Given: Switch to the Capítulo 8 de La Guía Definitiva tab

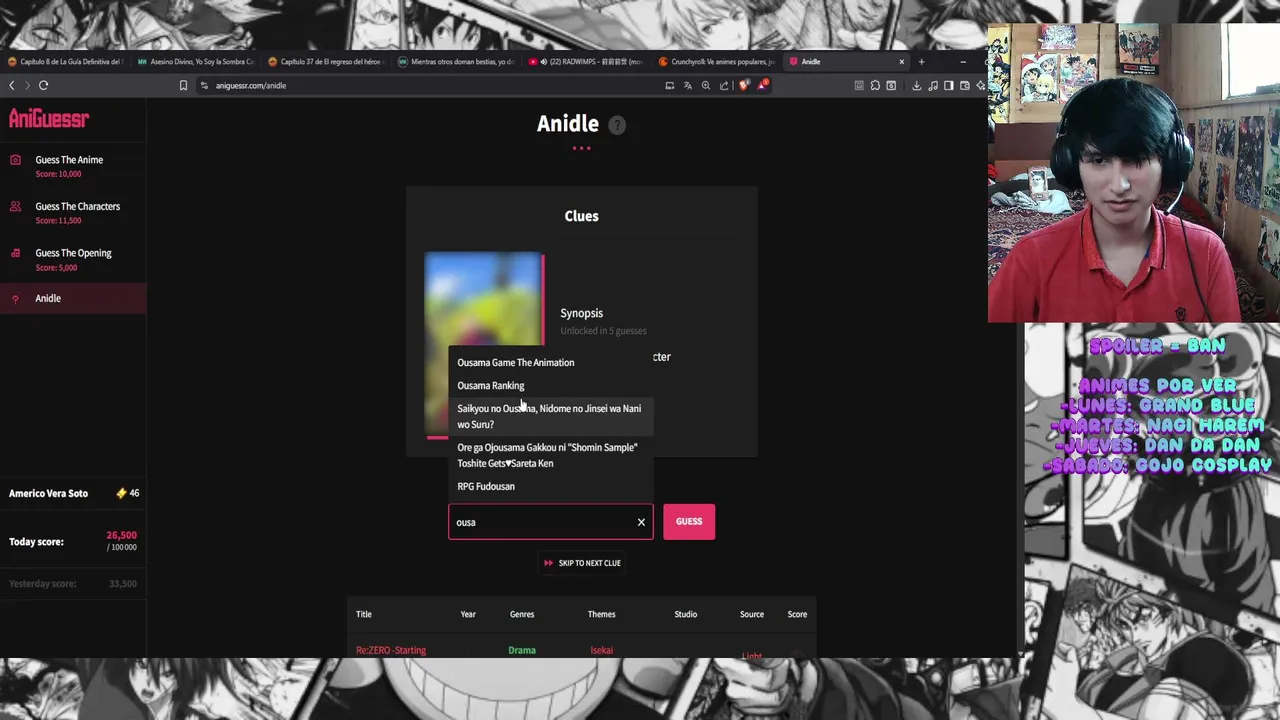Looking at the screenshot, I should [66, 62].
